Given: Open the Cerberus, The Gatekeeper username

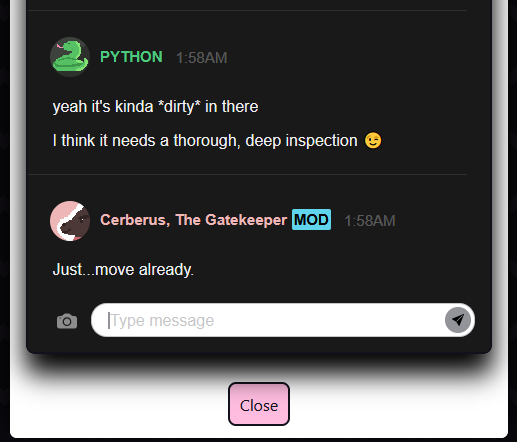Looking at the screenshot, I should (x=193, y=220).
